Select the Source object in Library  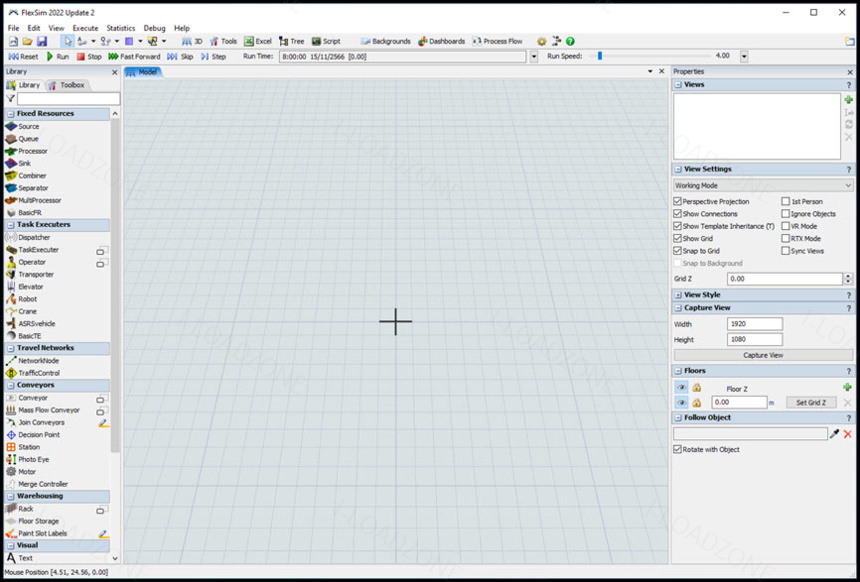[29, 126]
